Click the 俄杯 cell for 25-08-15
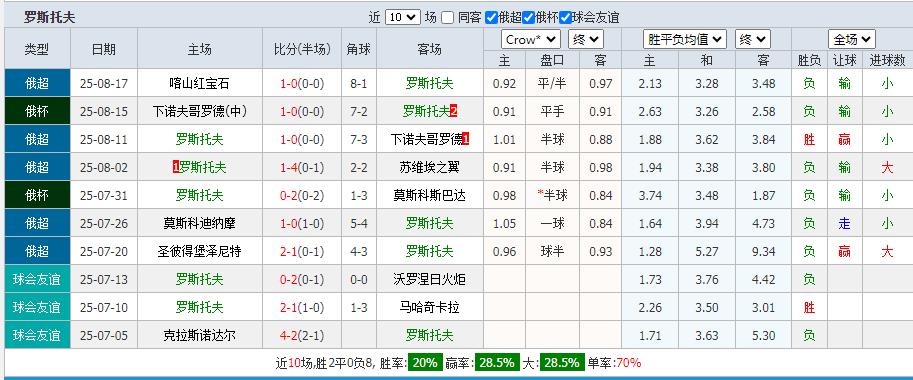The width and height of the screenshot is (913, 380). tap(37, 111)
